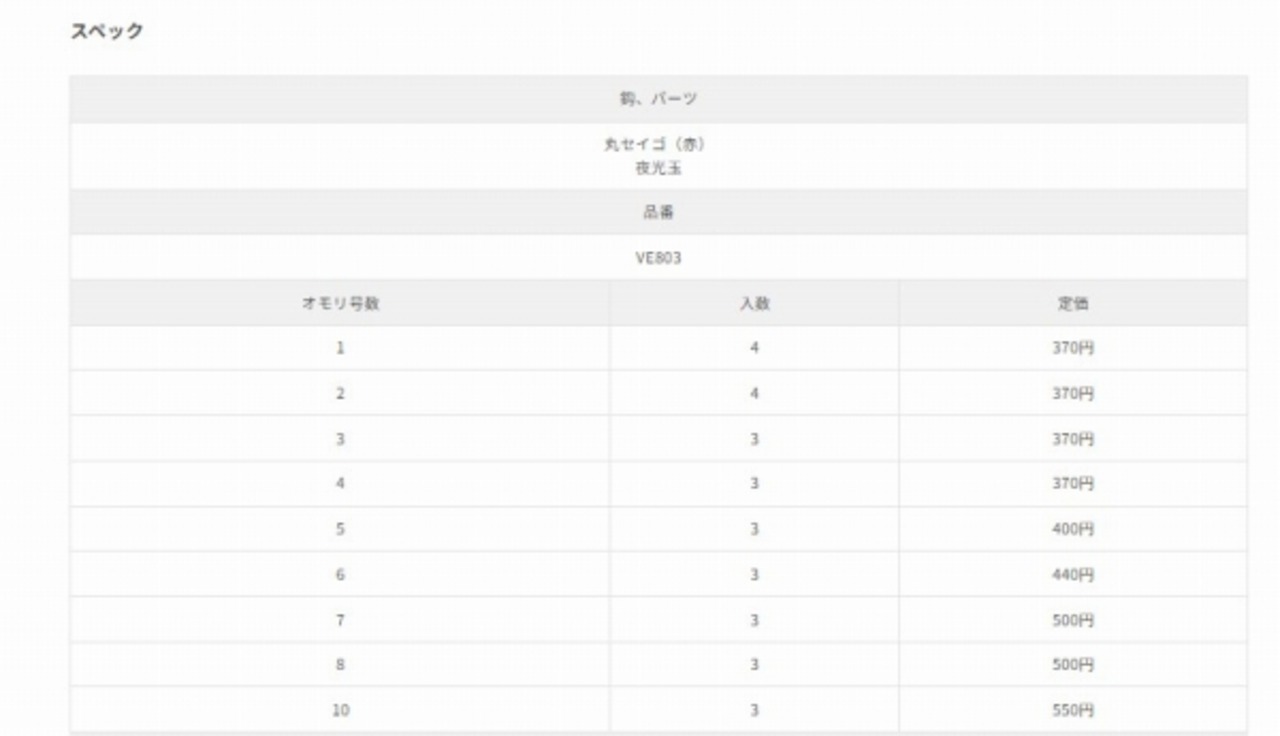
Task: Click the 夜光玉 text
Action: pos(658,168)
